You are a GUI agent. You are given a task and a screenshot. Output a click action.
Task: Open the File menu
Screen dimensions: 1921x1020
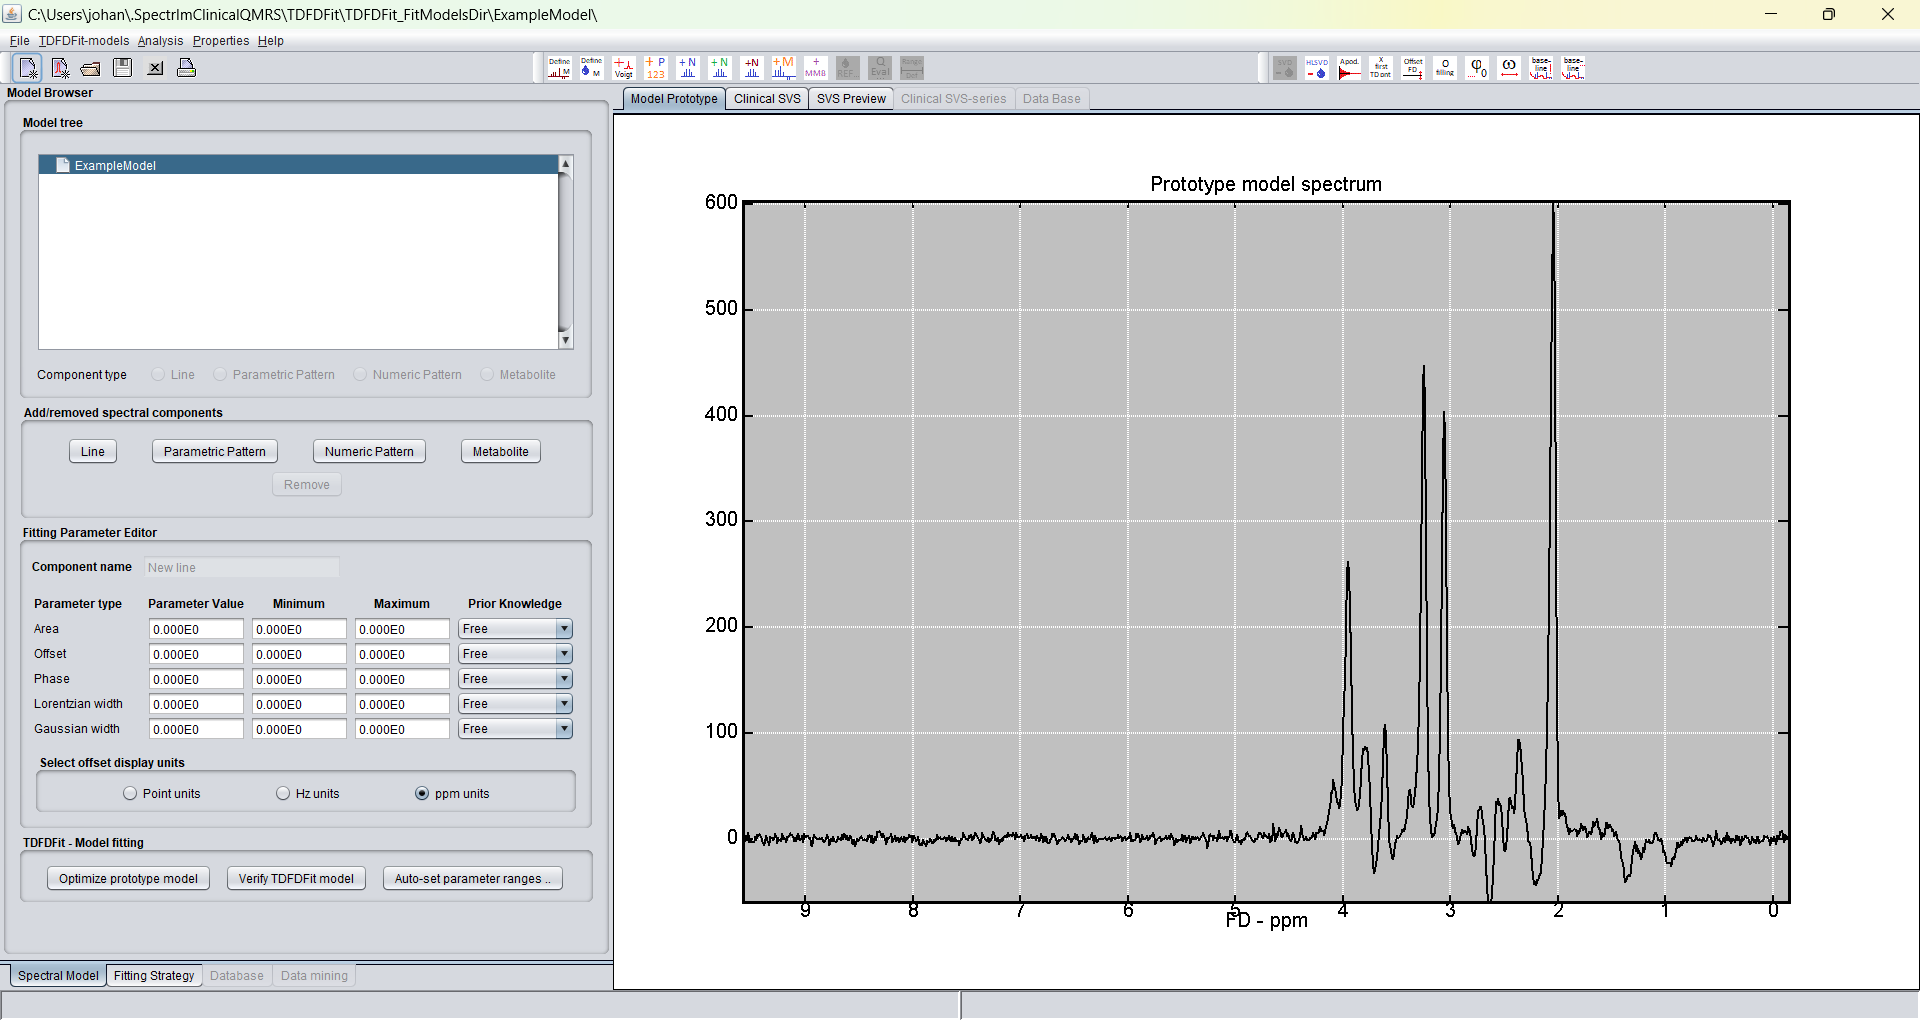click(19, 41)
